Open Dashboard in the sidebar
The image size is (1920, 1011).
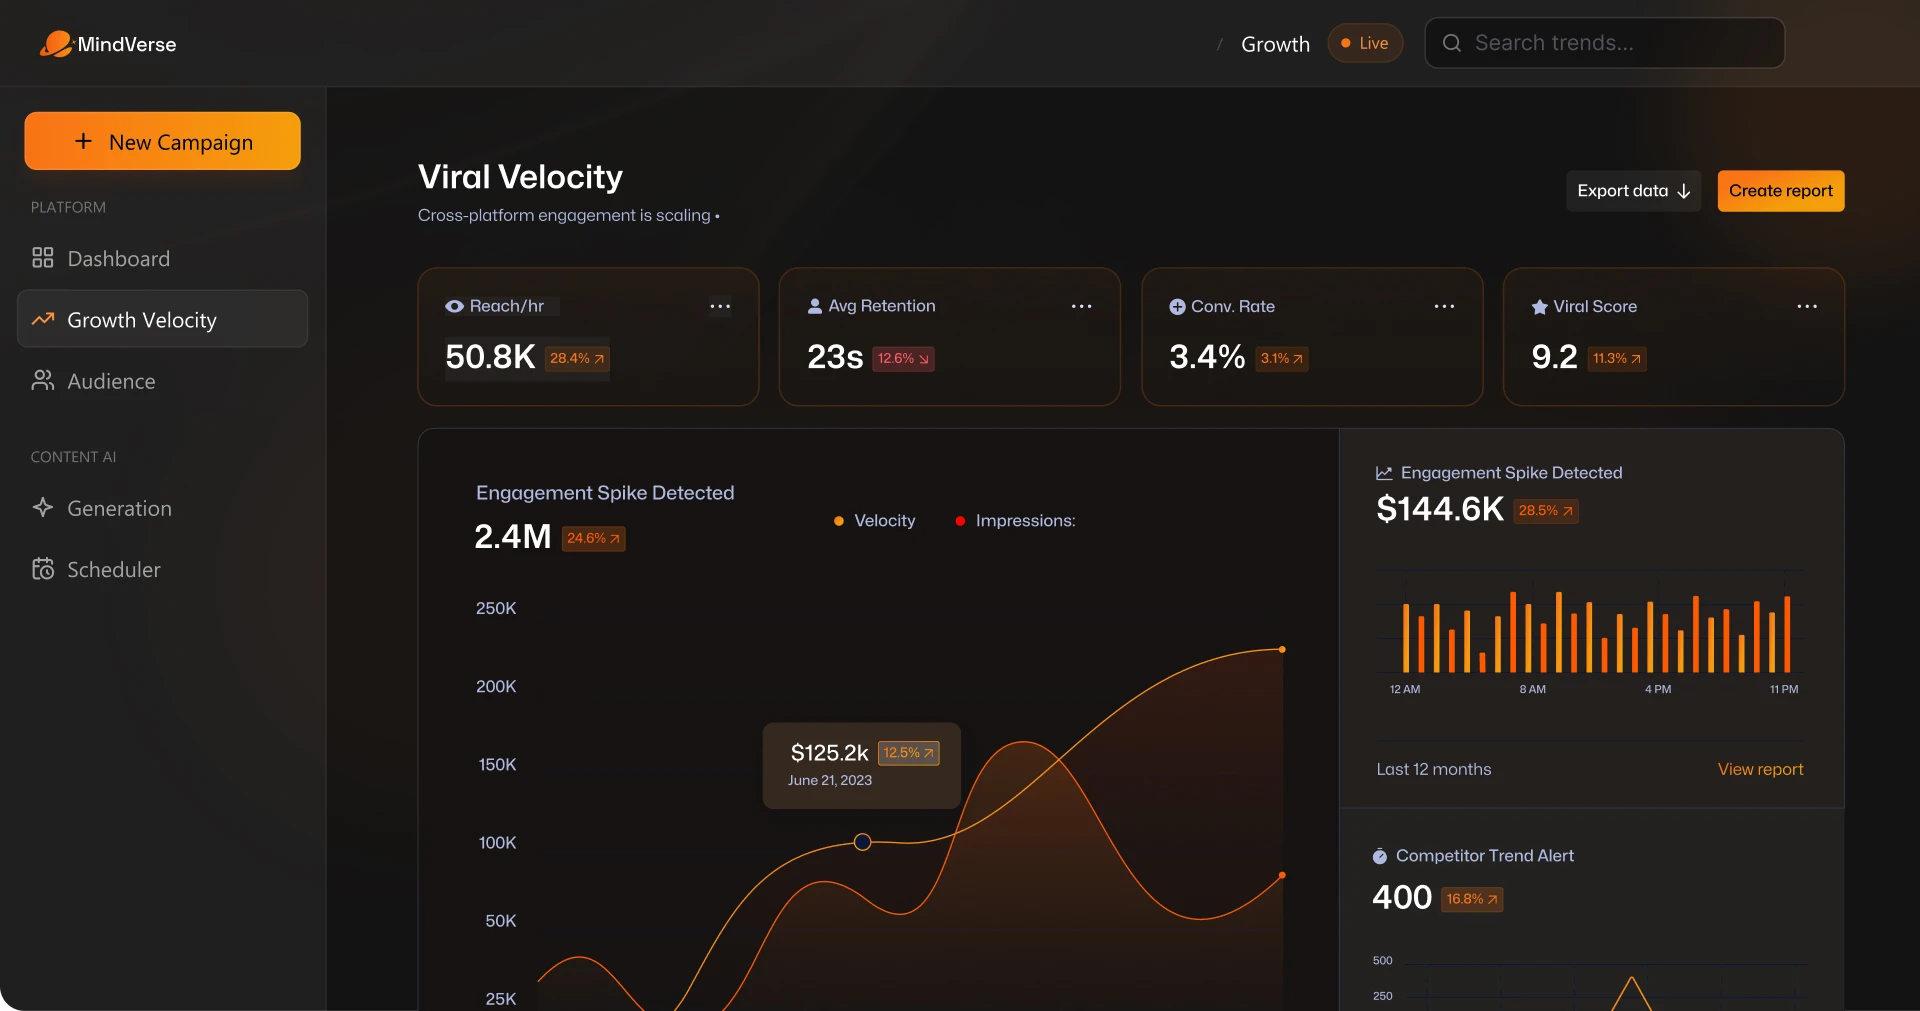(118, 259)
